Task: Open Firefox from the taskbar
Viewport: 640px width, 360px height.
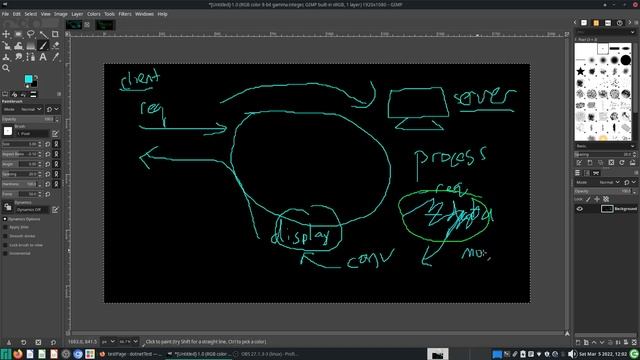Action: 18,354
